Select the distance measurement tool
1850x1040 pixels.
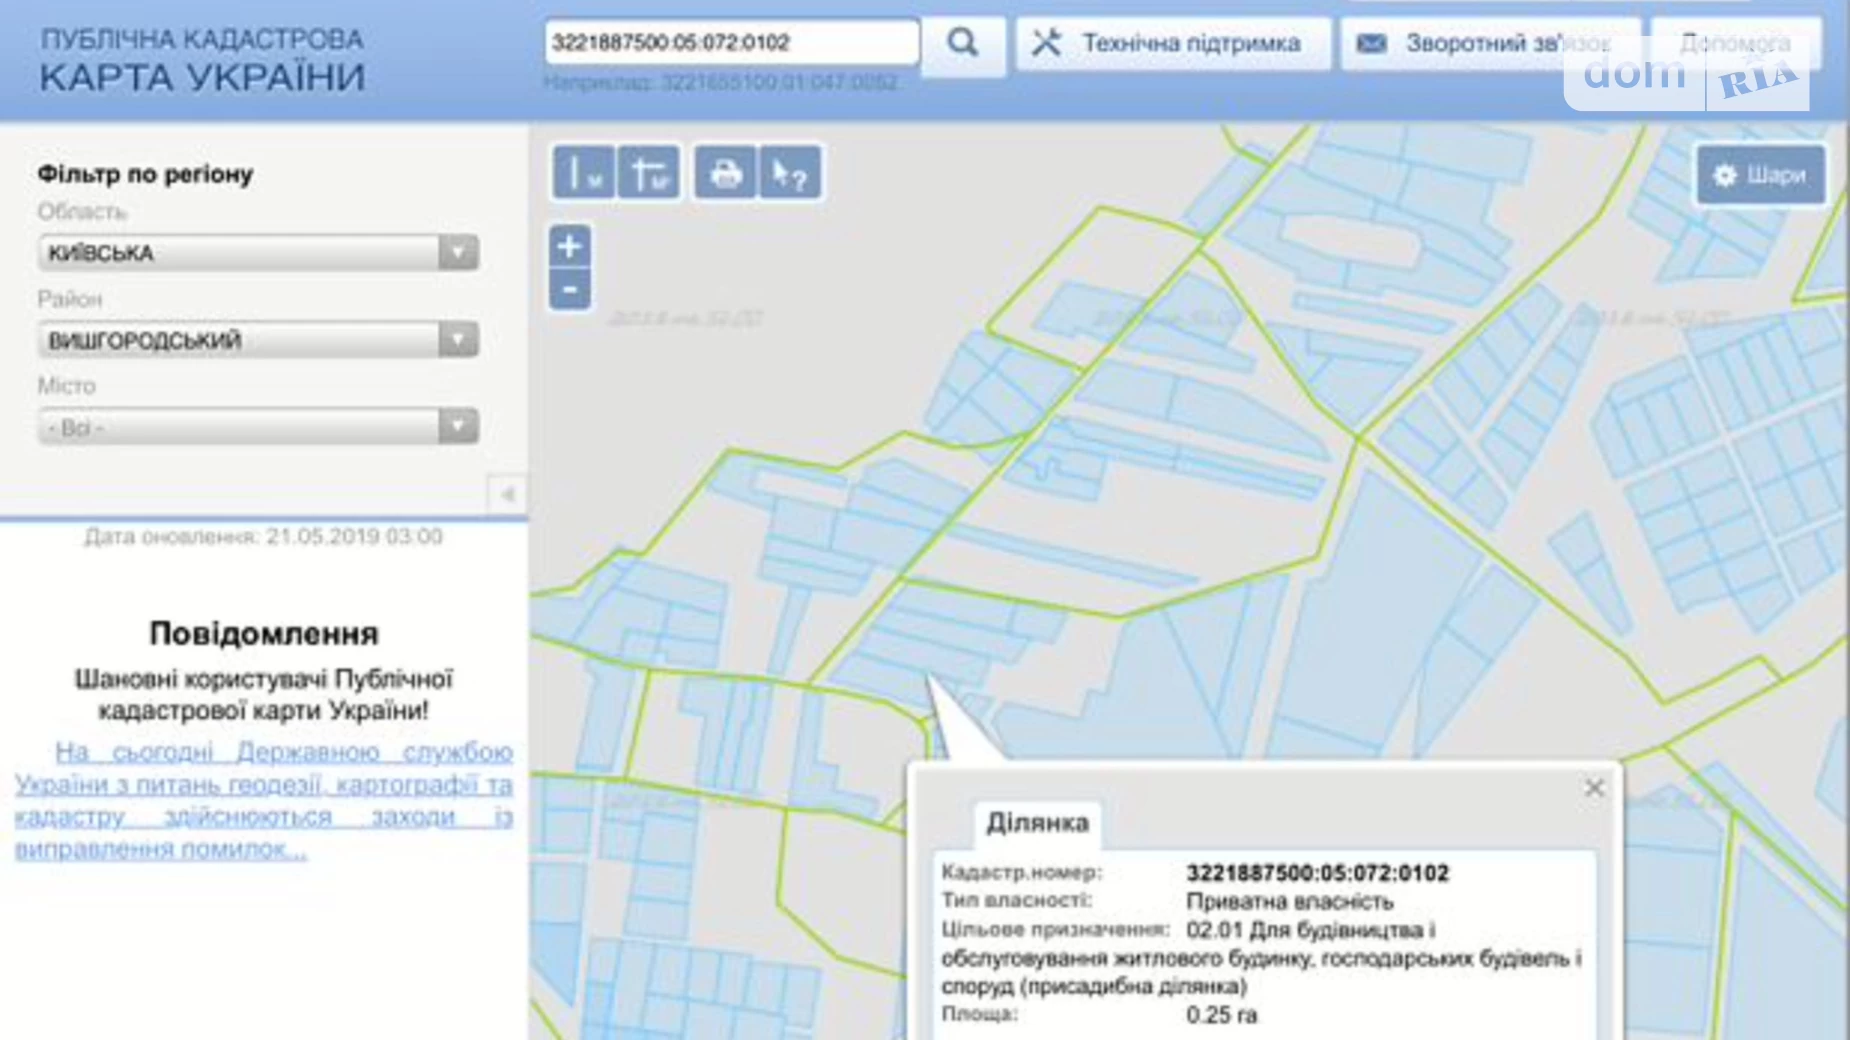click(x=583, y=174)
